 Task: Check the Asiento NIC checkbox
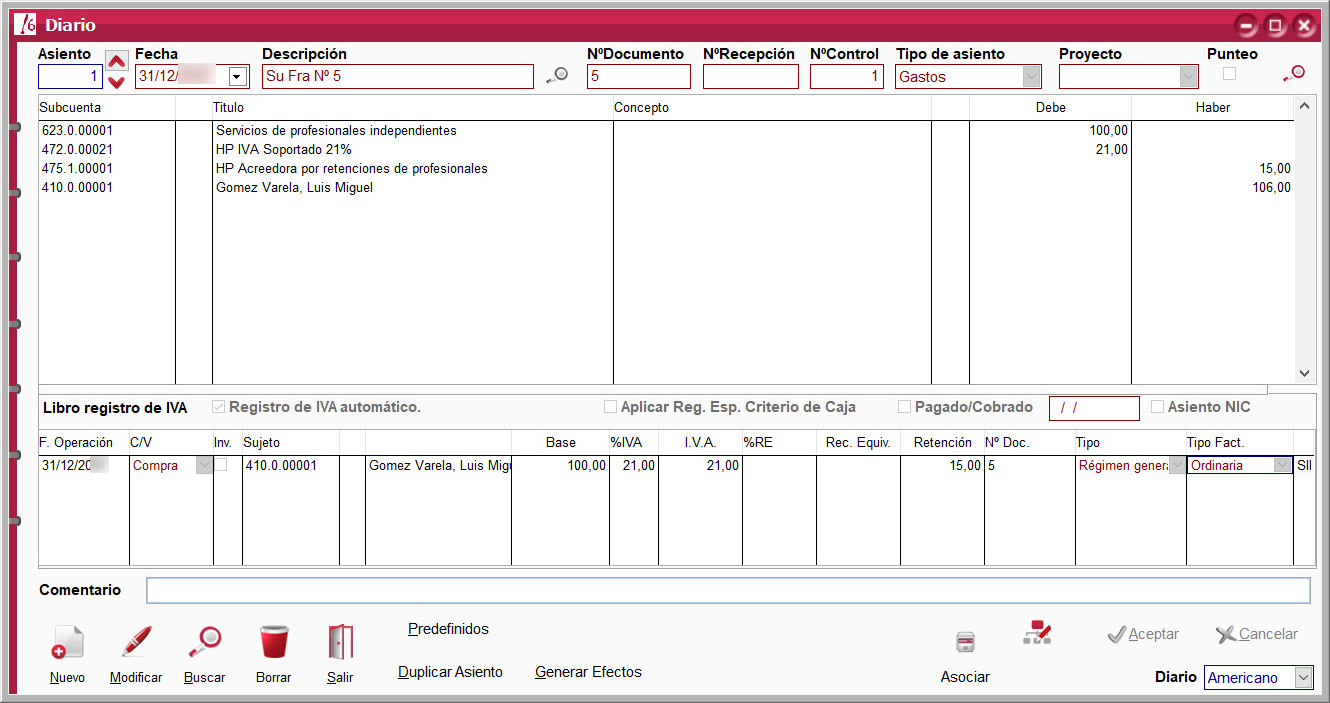[x=1157, y=407]
